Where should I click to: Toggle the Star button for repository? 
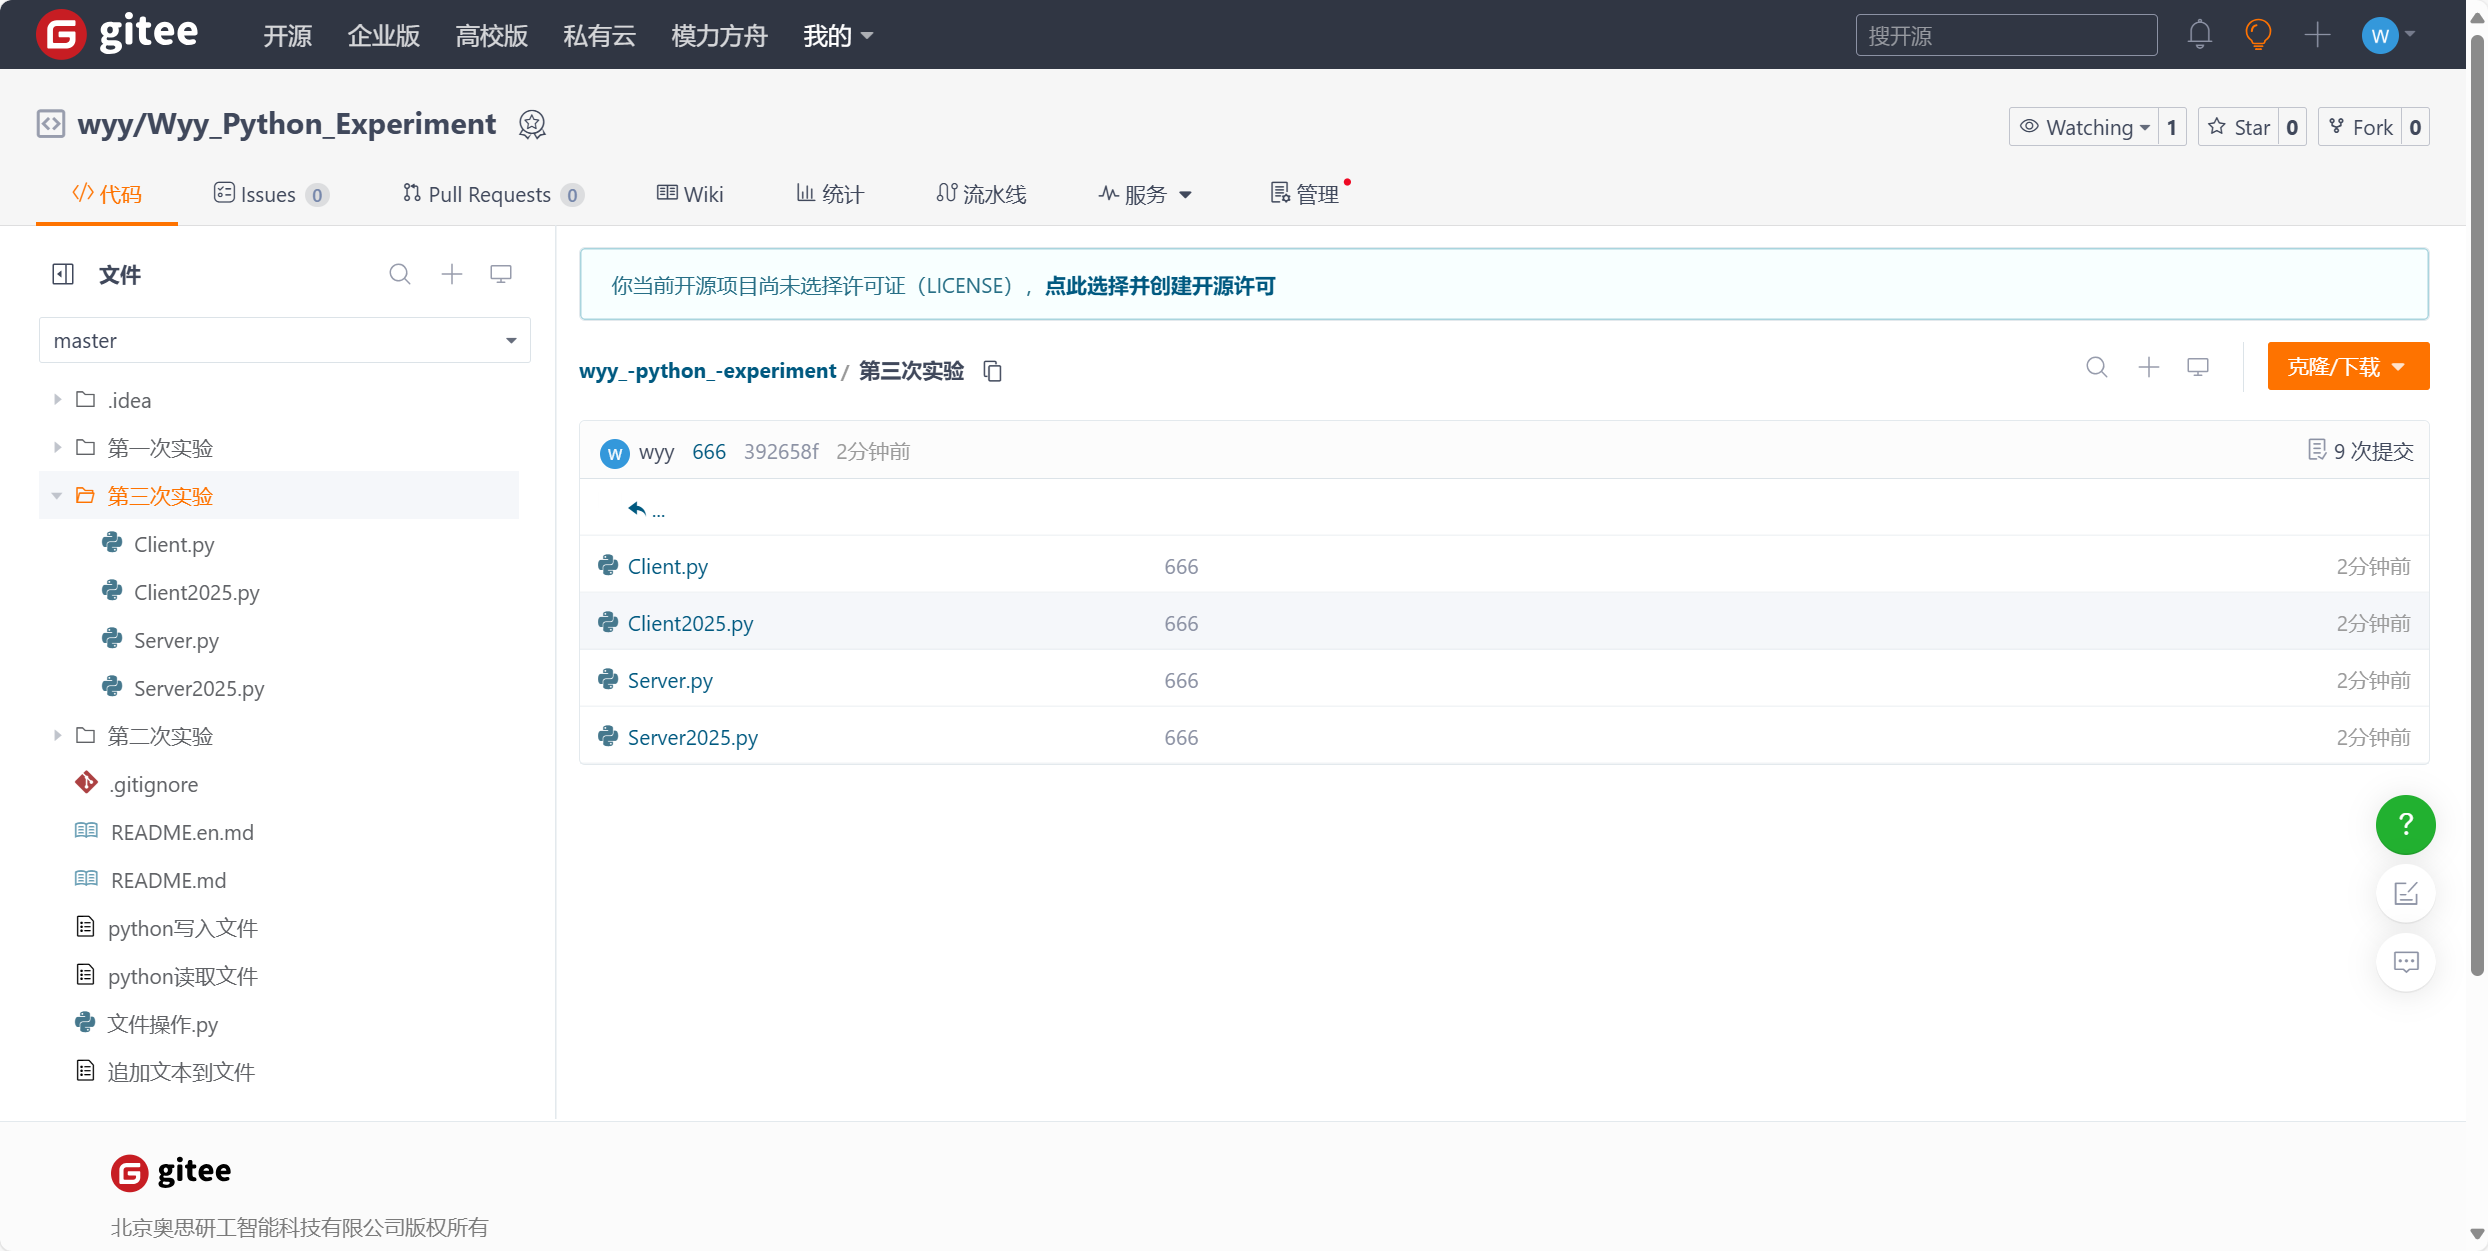pyautogui.click(x=2239, y=127)
